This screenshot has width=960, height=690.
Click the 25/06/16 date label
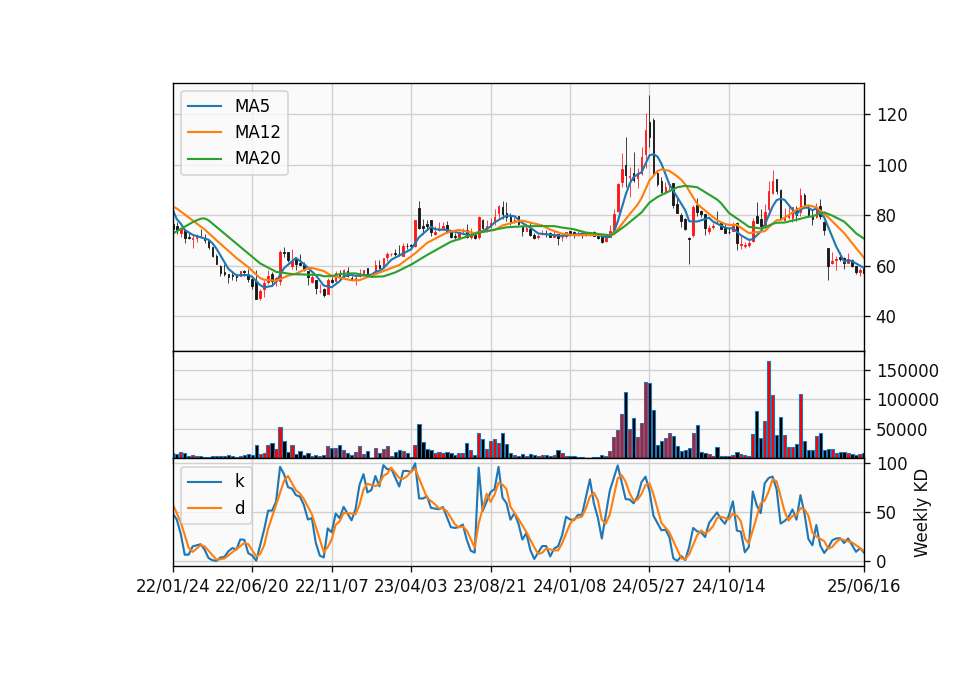tap(864, 586)
